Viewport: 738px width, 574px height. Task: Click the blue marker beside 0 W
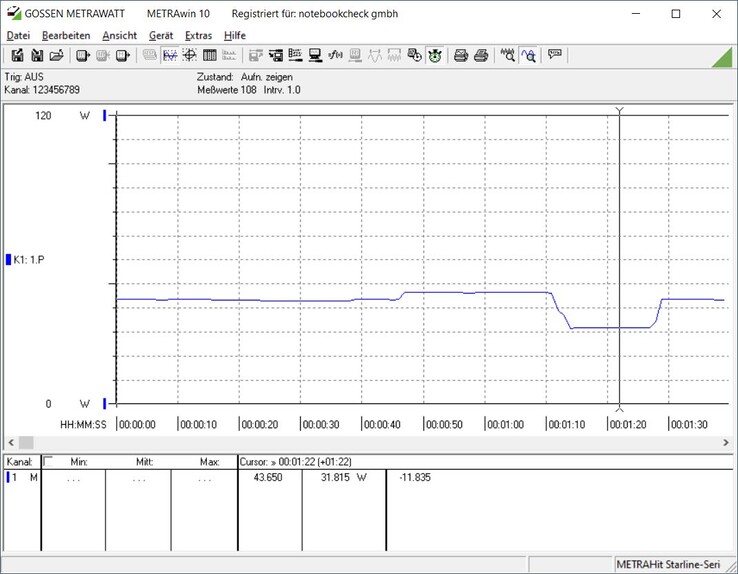pyautogui.click(x=105, y=403)
